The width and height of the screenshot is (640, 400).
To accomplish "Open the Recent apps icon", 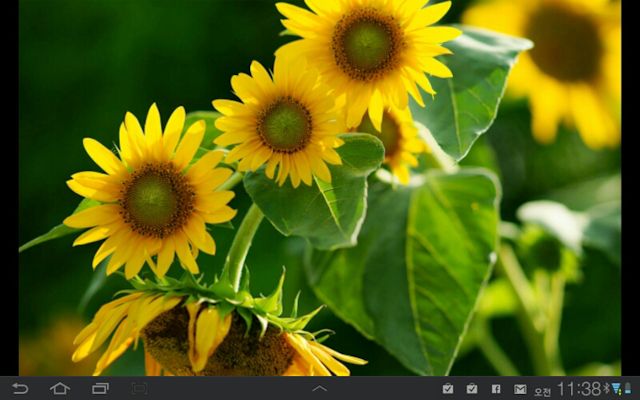I will pos(100,389).
